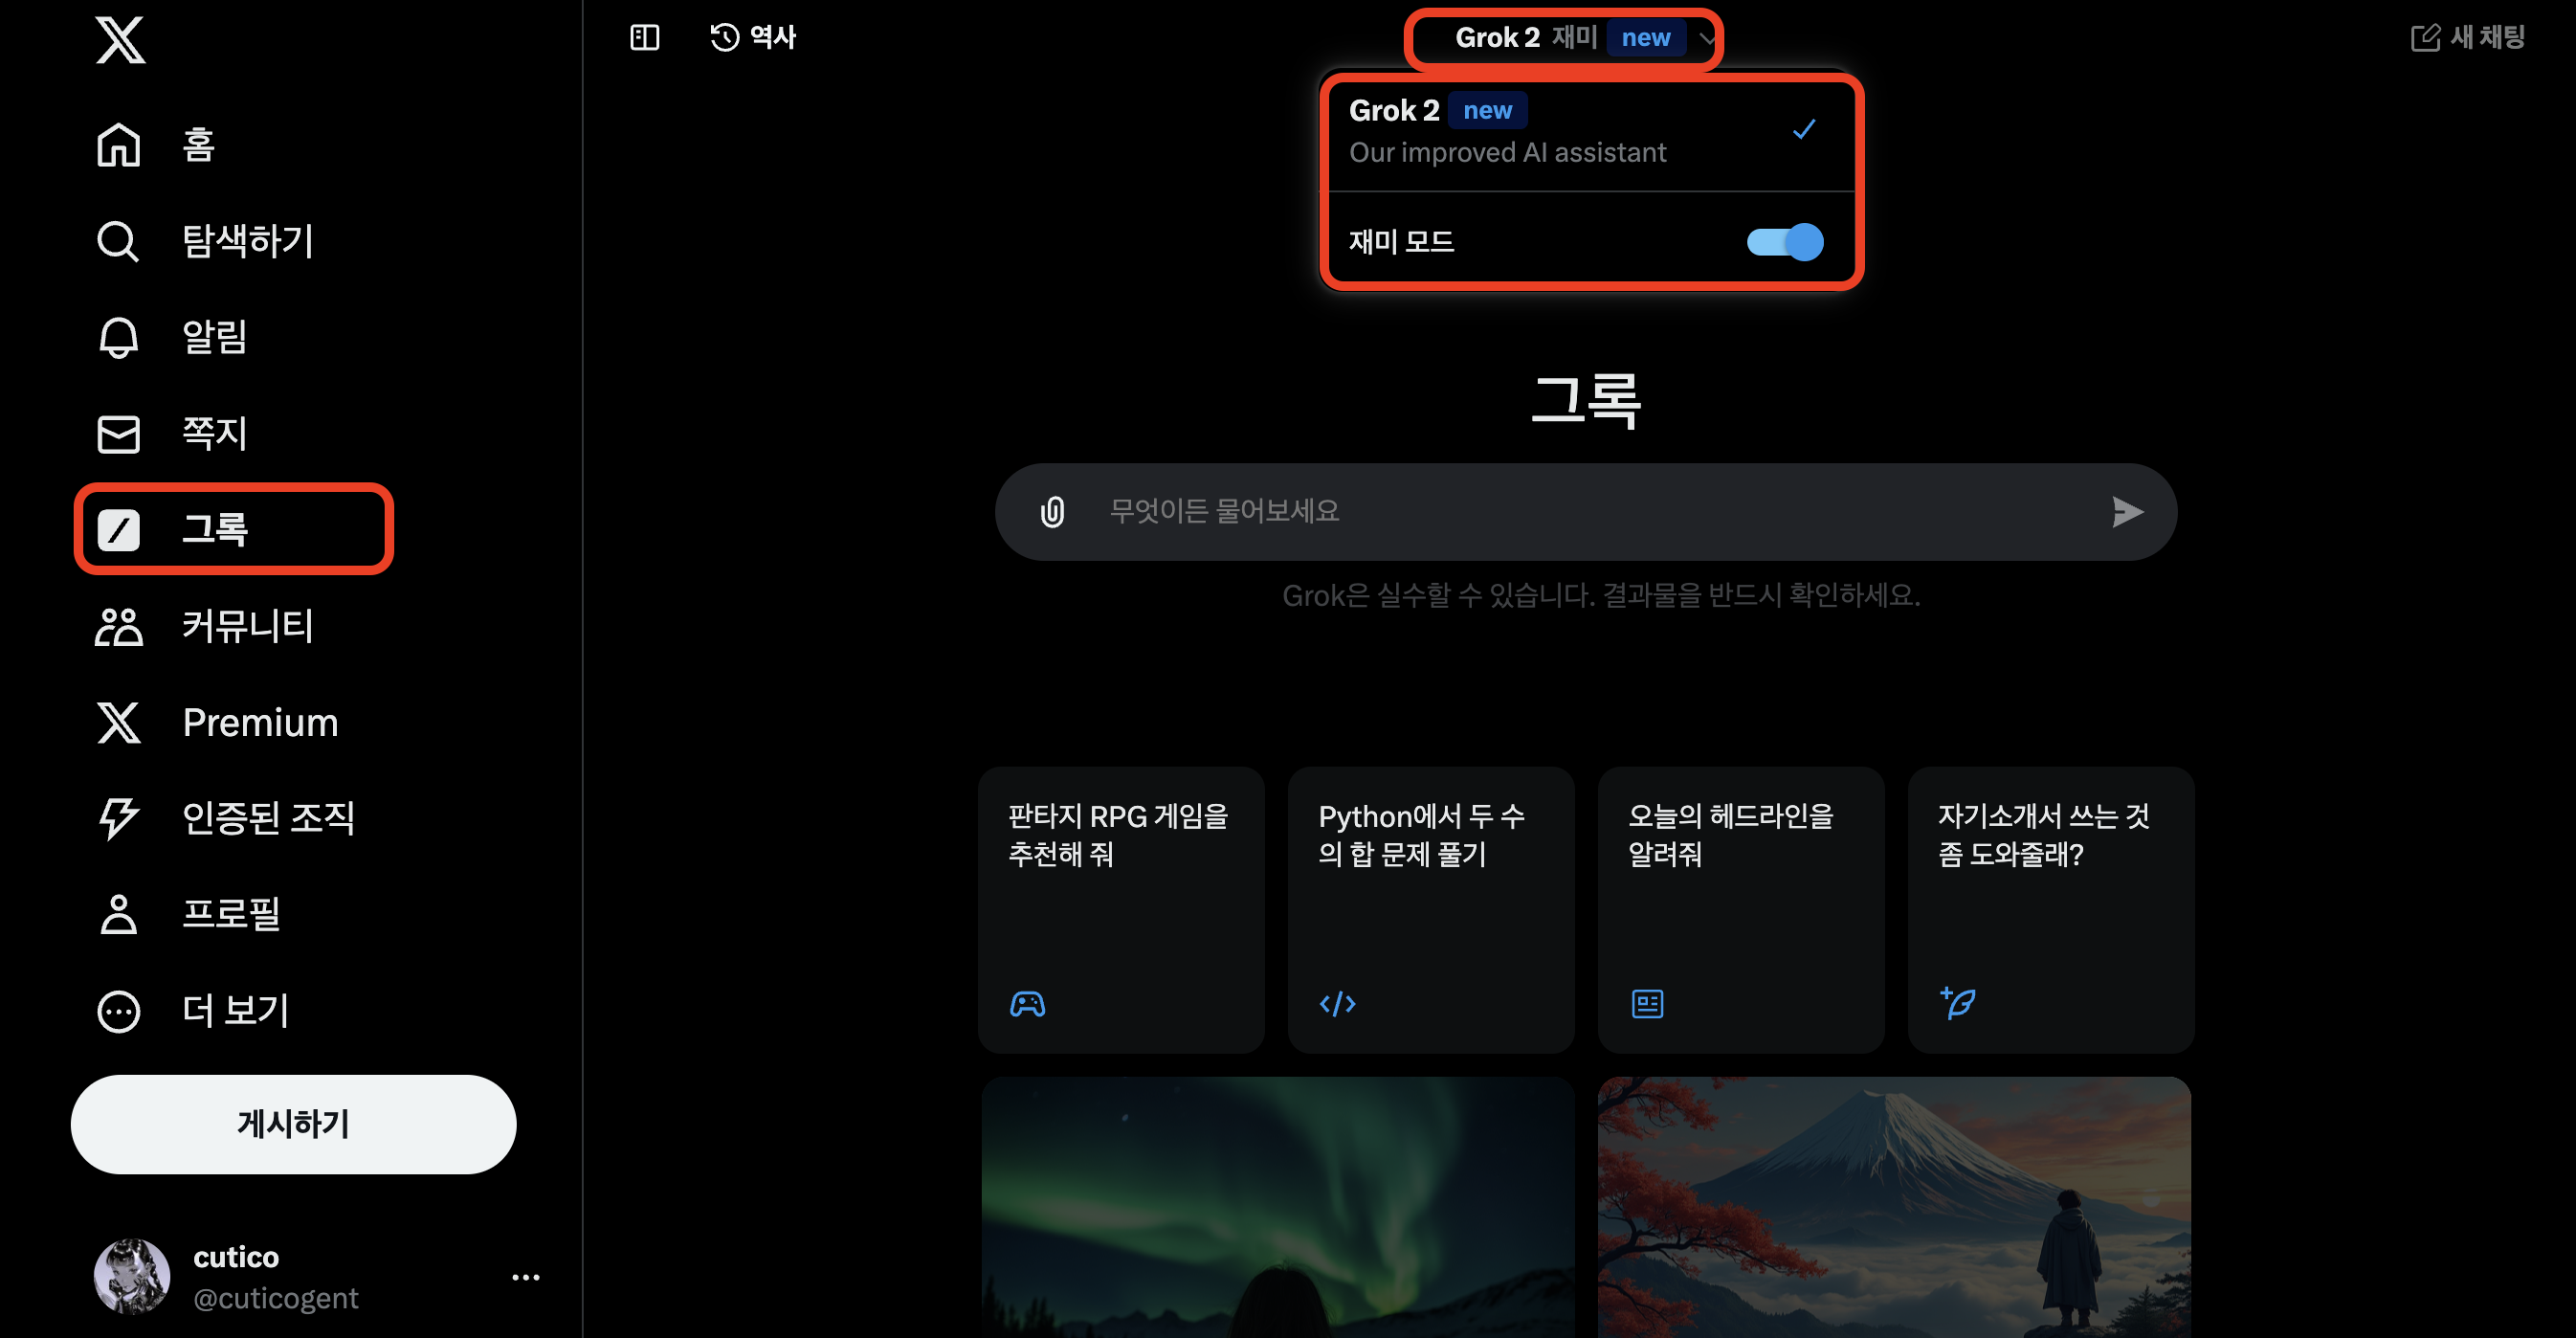Click the send arrow icon

2127,512
